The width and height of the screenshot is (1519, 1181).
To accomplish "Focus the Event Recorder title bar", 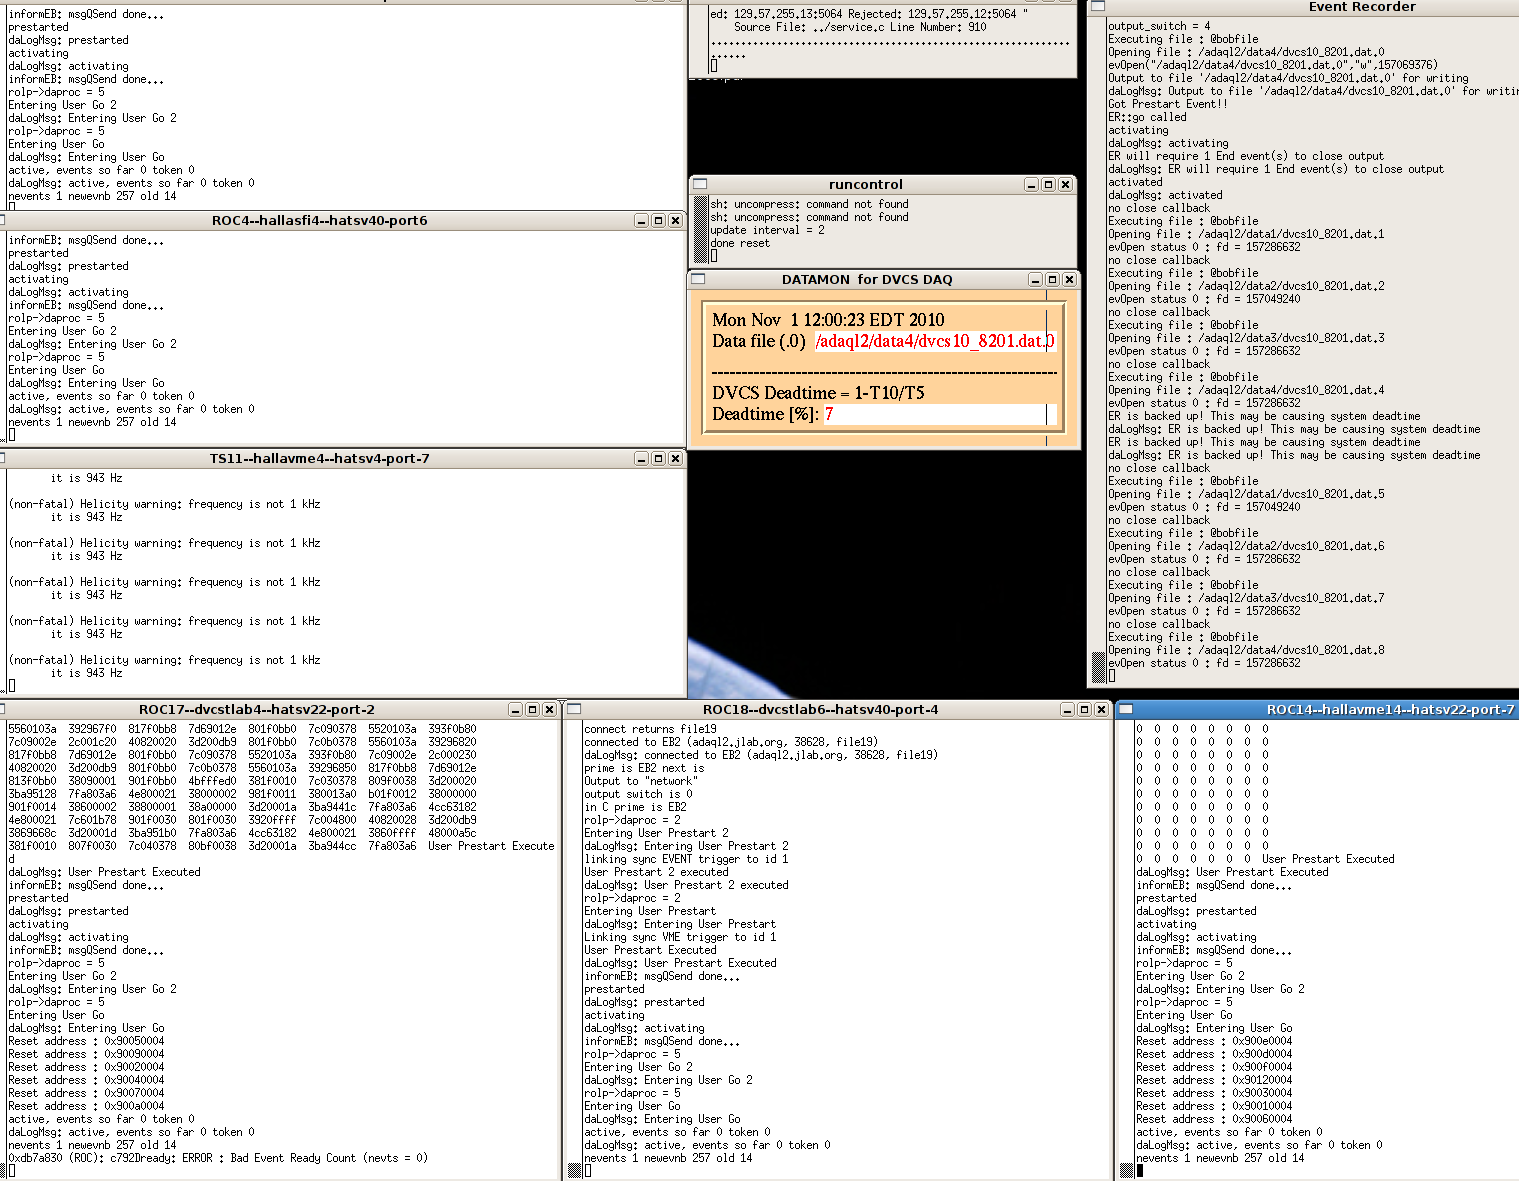I will (1362, 7).
